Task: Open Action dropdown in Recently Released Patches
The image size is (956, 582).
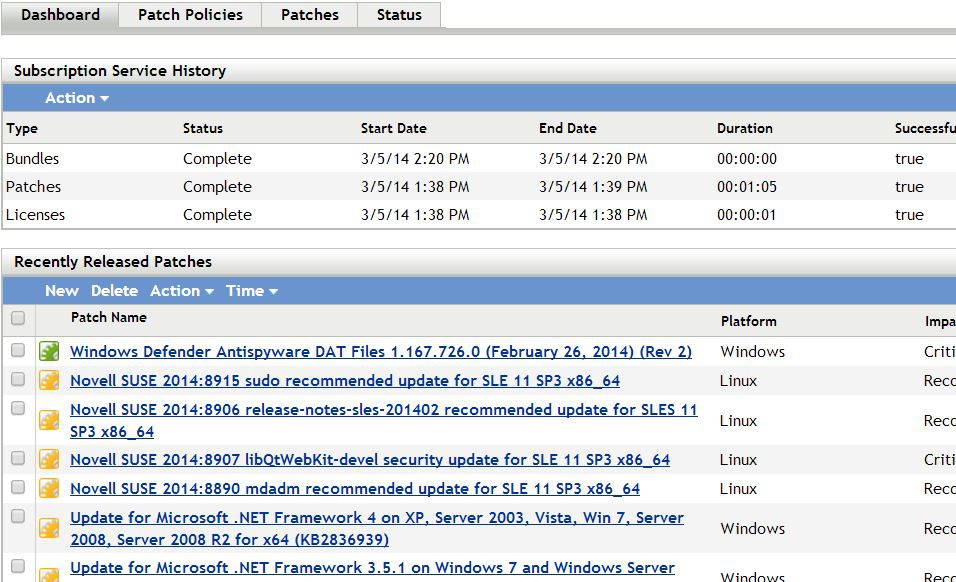Action: [182, 291]
